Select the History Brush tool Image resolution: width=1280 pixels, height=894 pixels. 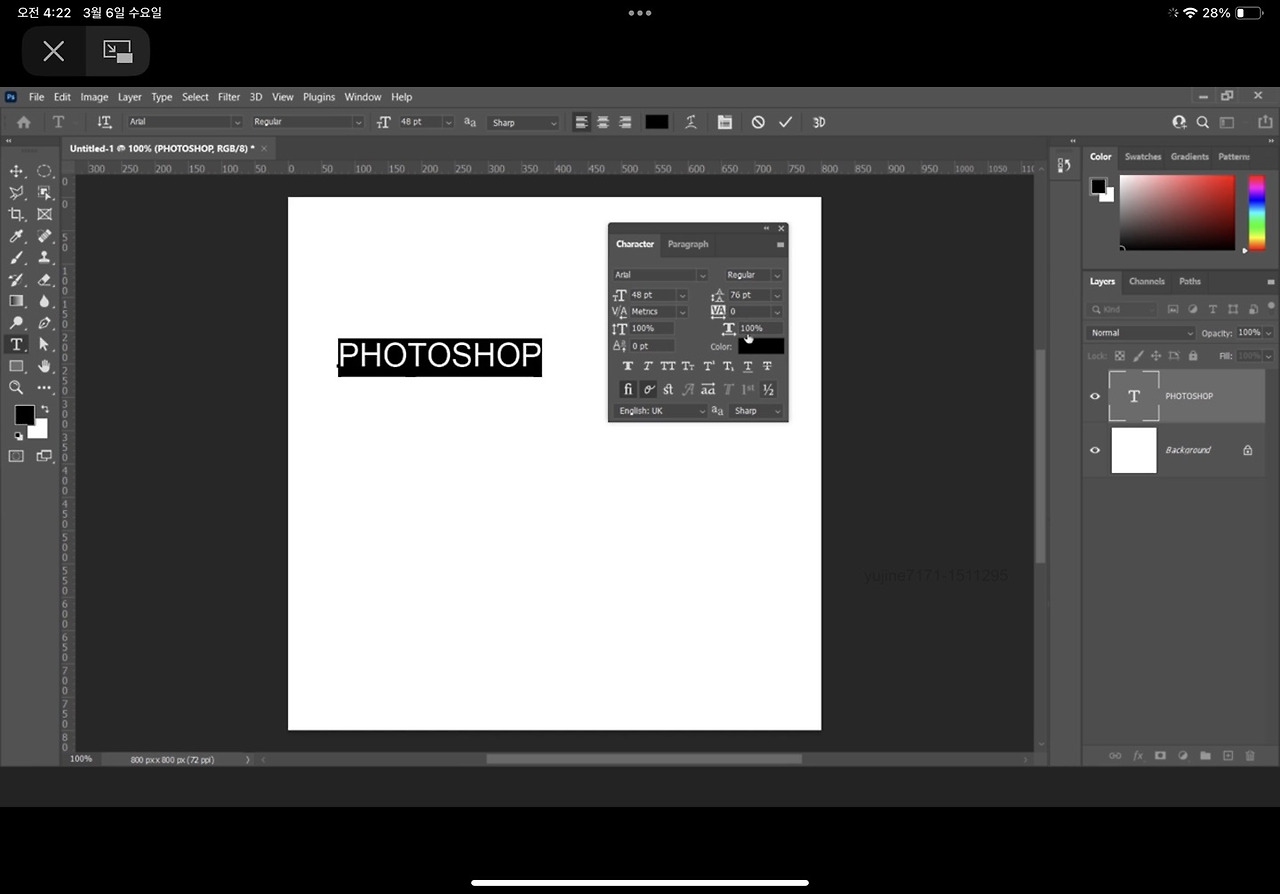click(16, 280)
